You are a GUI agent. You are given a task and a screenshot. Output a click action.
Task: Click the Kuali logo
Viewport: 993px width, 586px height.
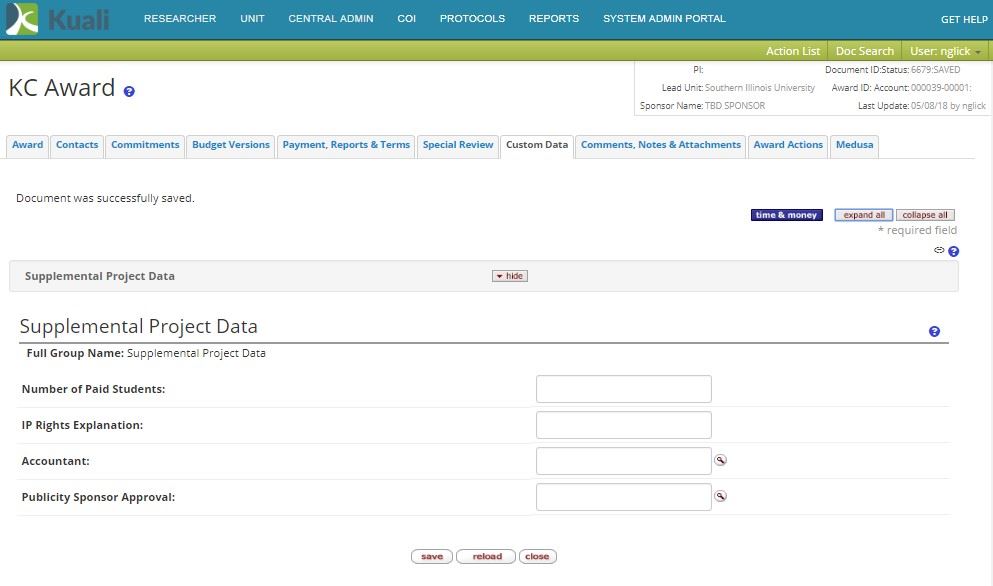57,19
